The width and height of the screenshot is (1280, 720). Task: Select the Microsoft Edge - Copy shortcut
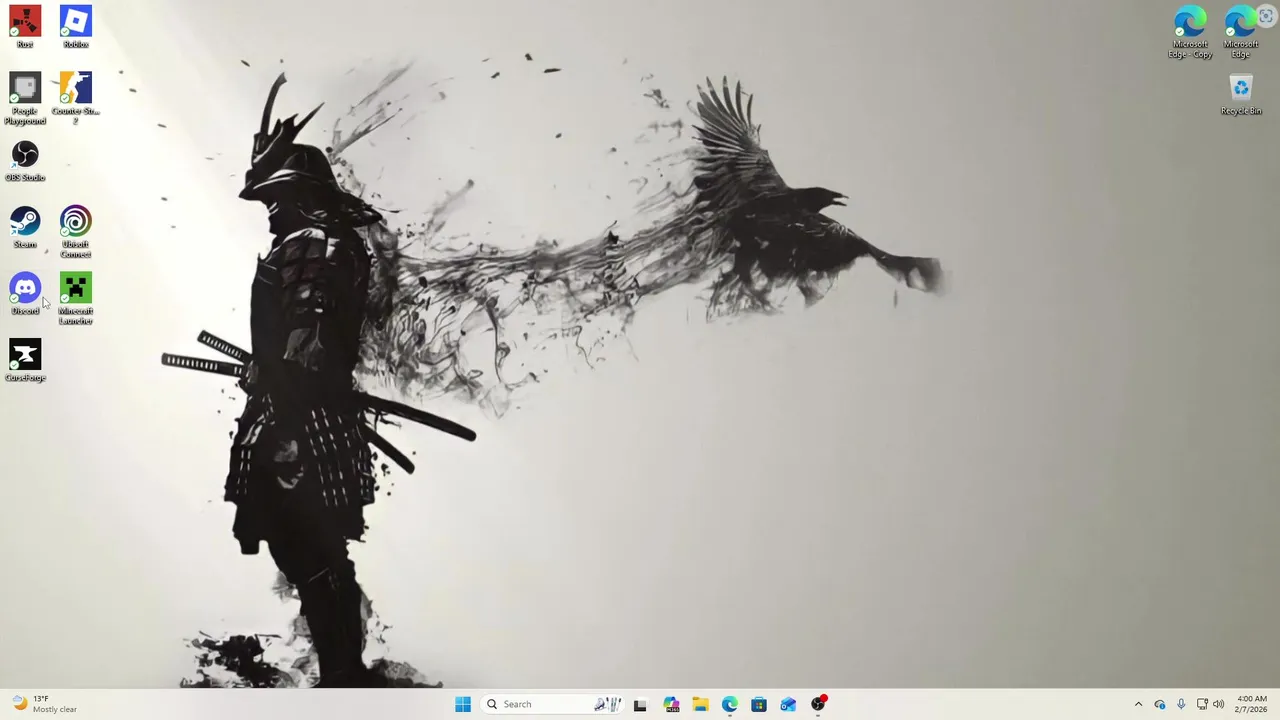1190,32
